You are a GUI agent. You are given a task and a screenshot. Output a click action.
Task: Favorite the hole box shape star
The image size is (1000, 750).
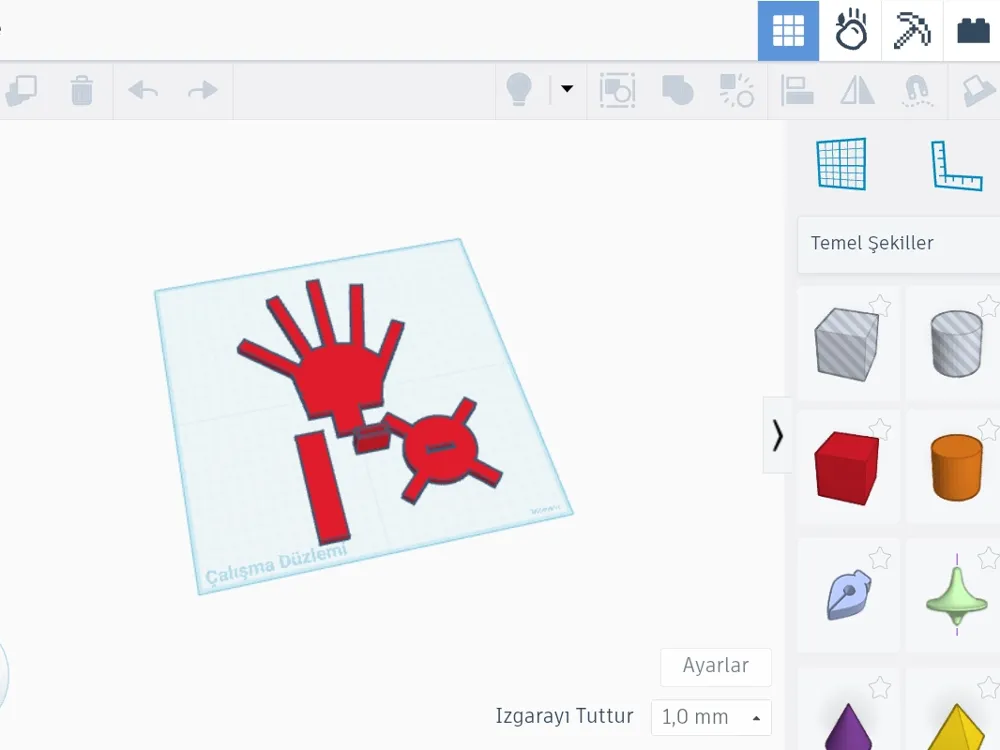(x=880, y=306)
